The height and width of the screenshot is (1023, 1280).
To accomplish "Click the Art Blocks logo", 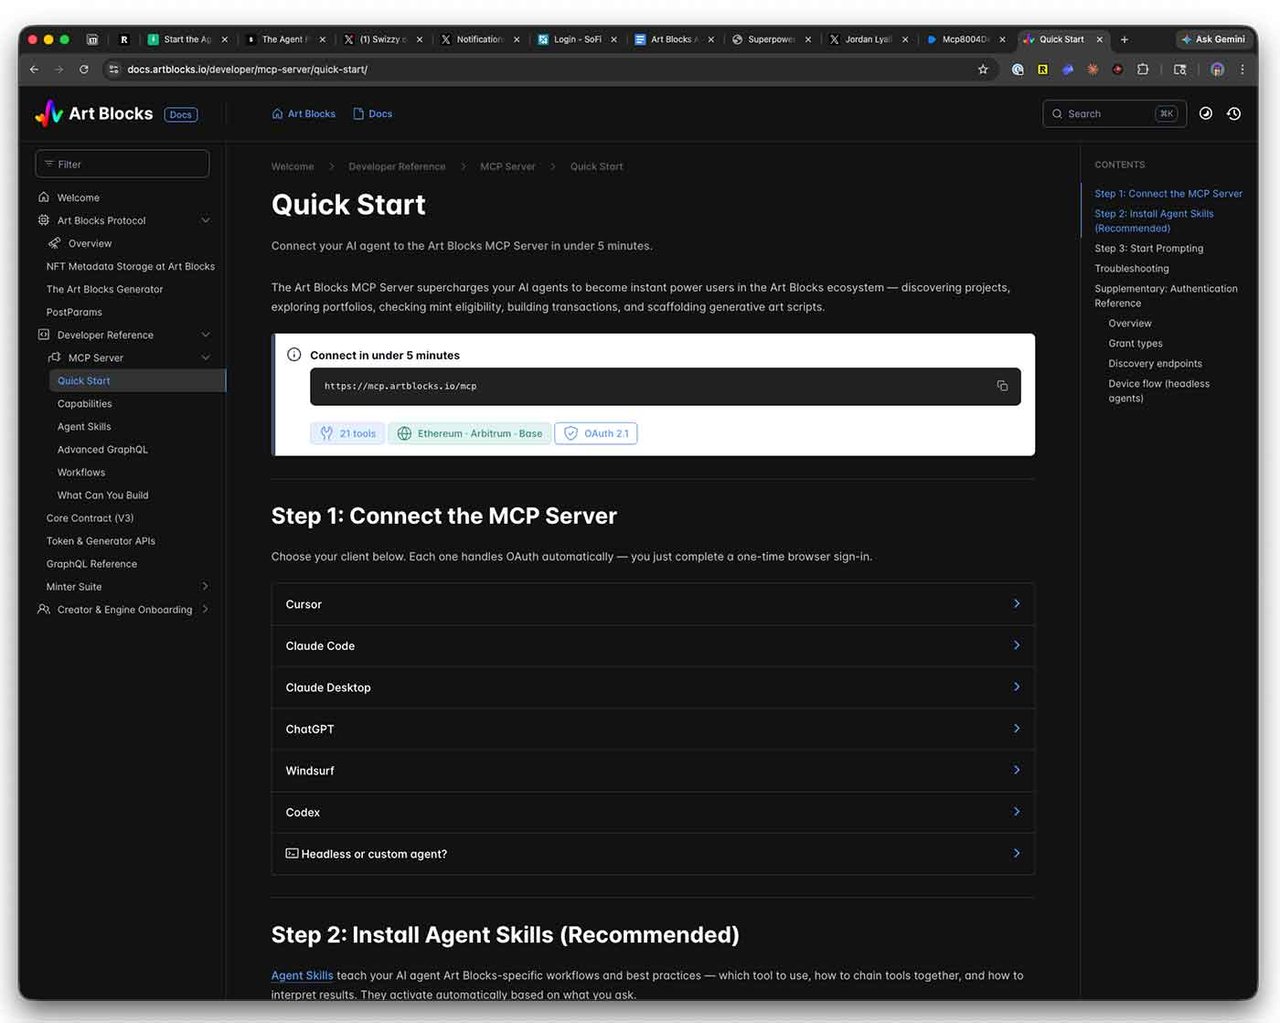I will 93,114.
